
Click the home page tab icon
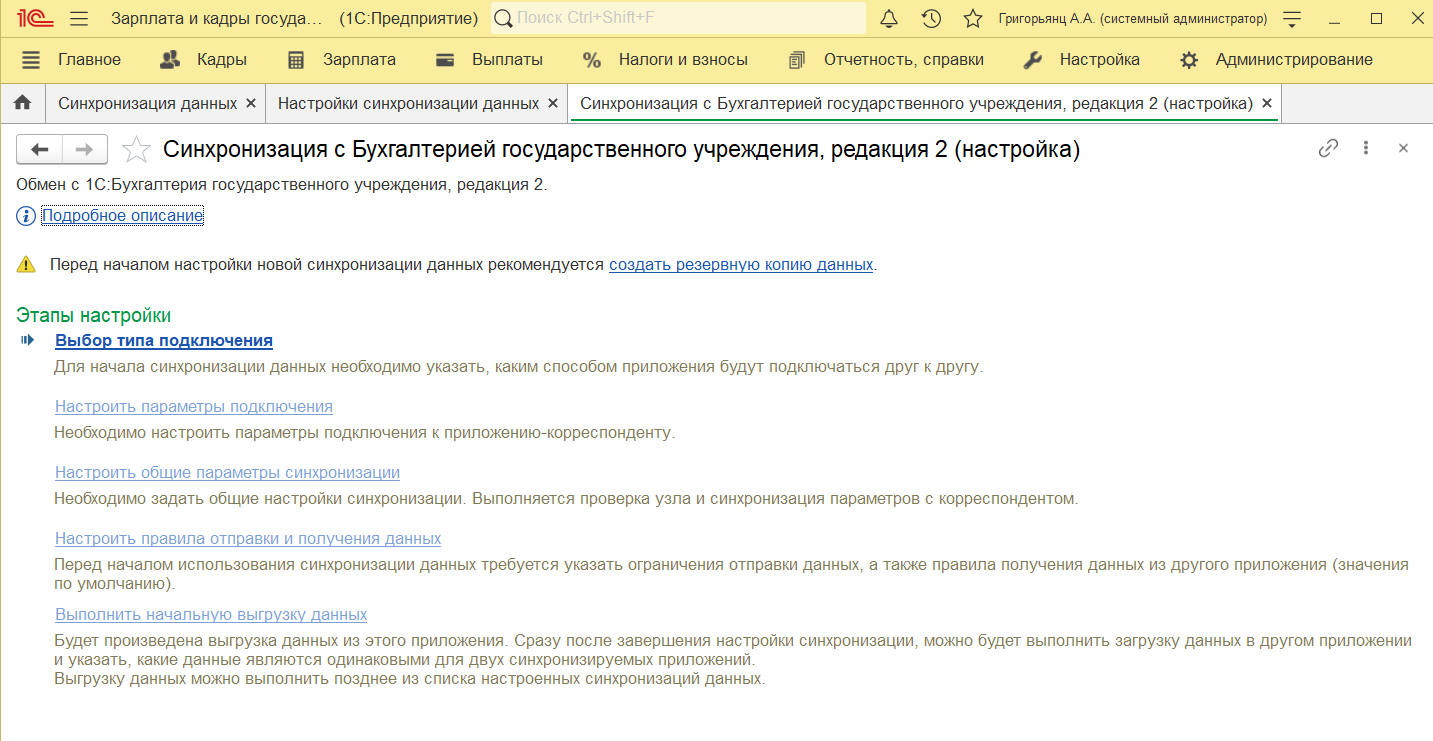click(22, 103)
